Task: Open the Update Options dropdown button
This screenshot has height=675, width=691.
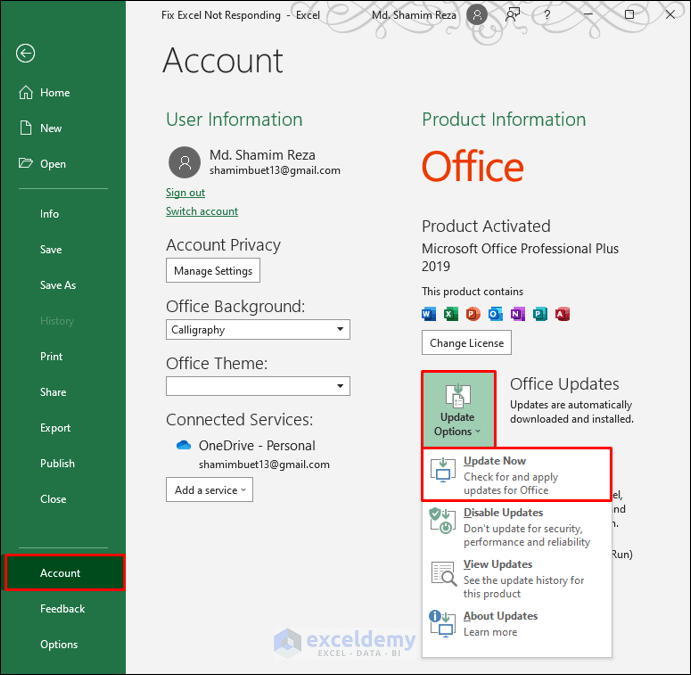Action: point(458,409)
